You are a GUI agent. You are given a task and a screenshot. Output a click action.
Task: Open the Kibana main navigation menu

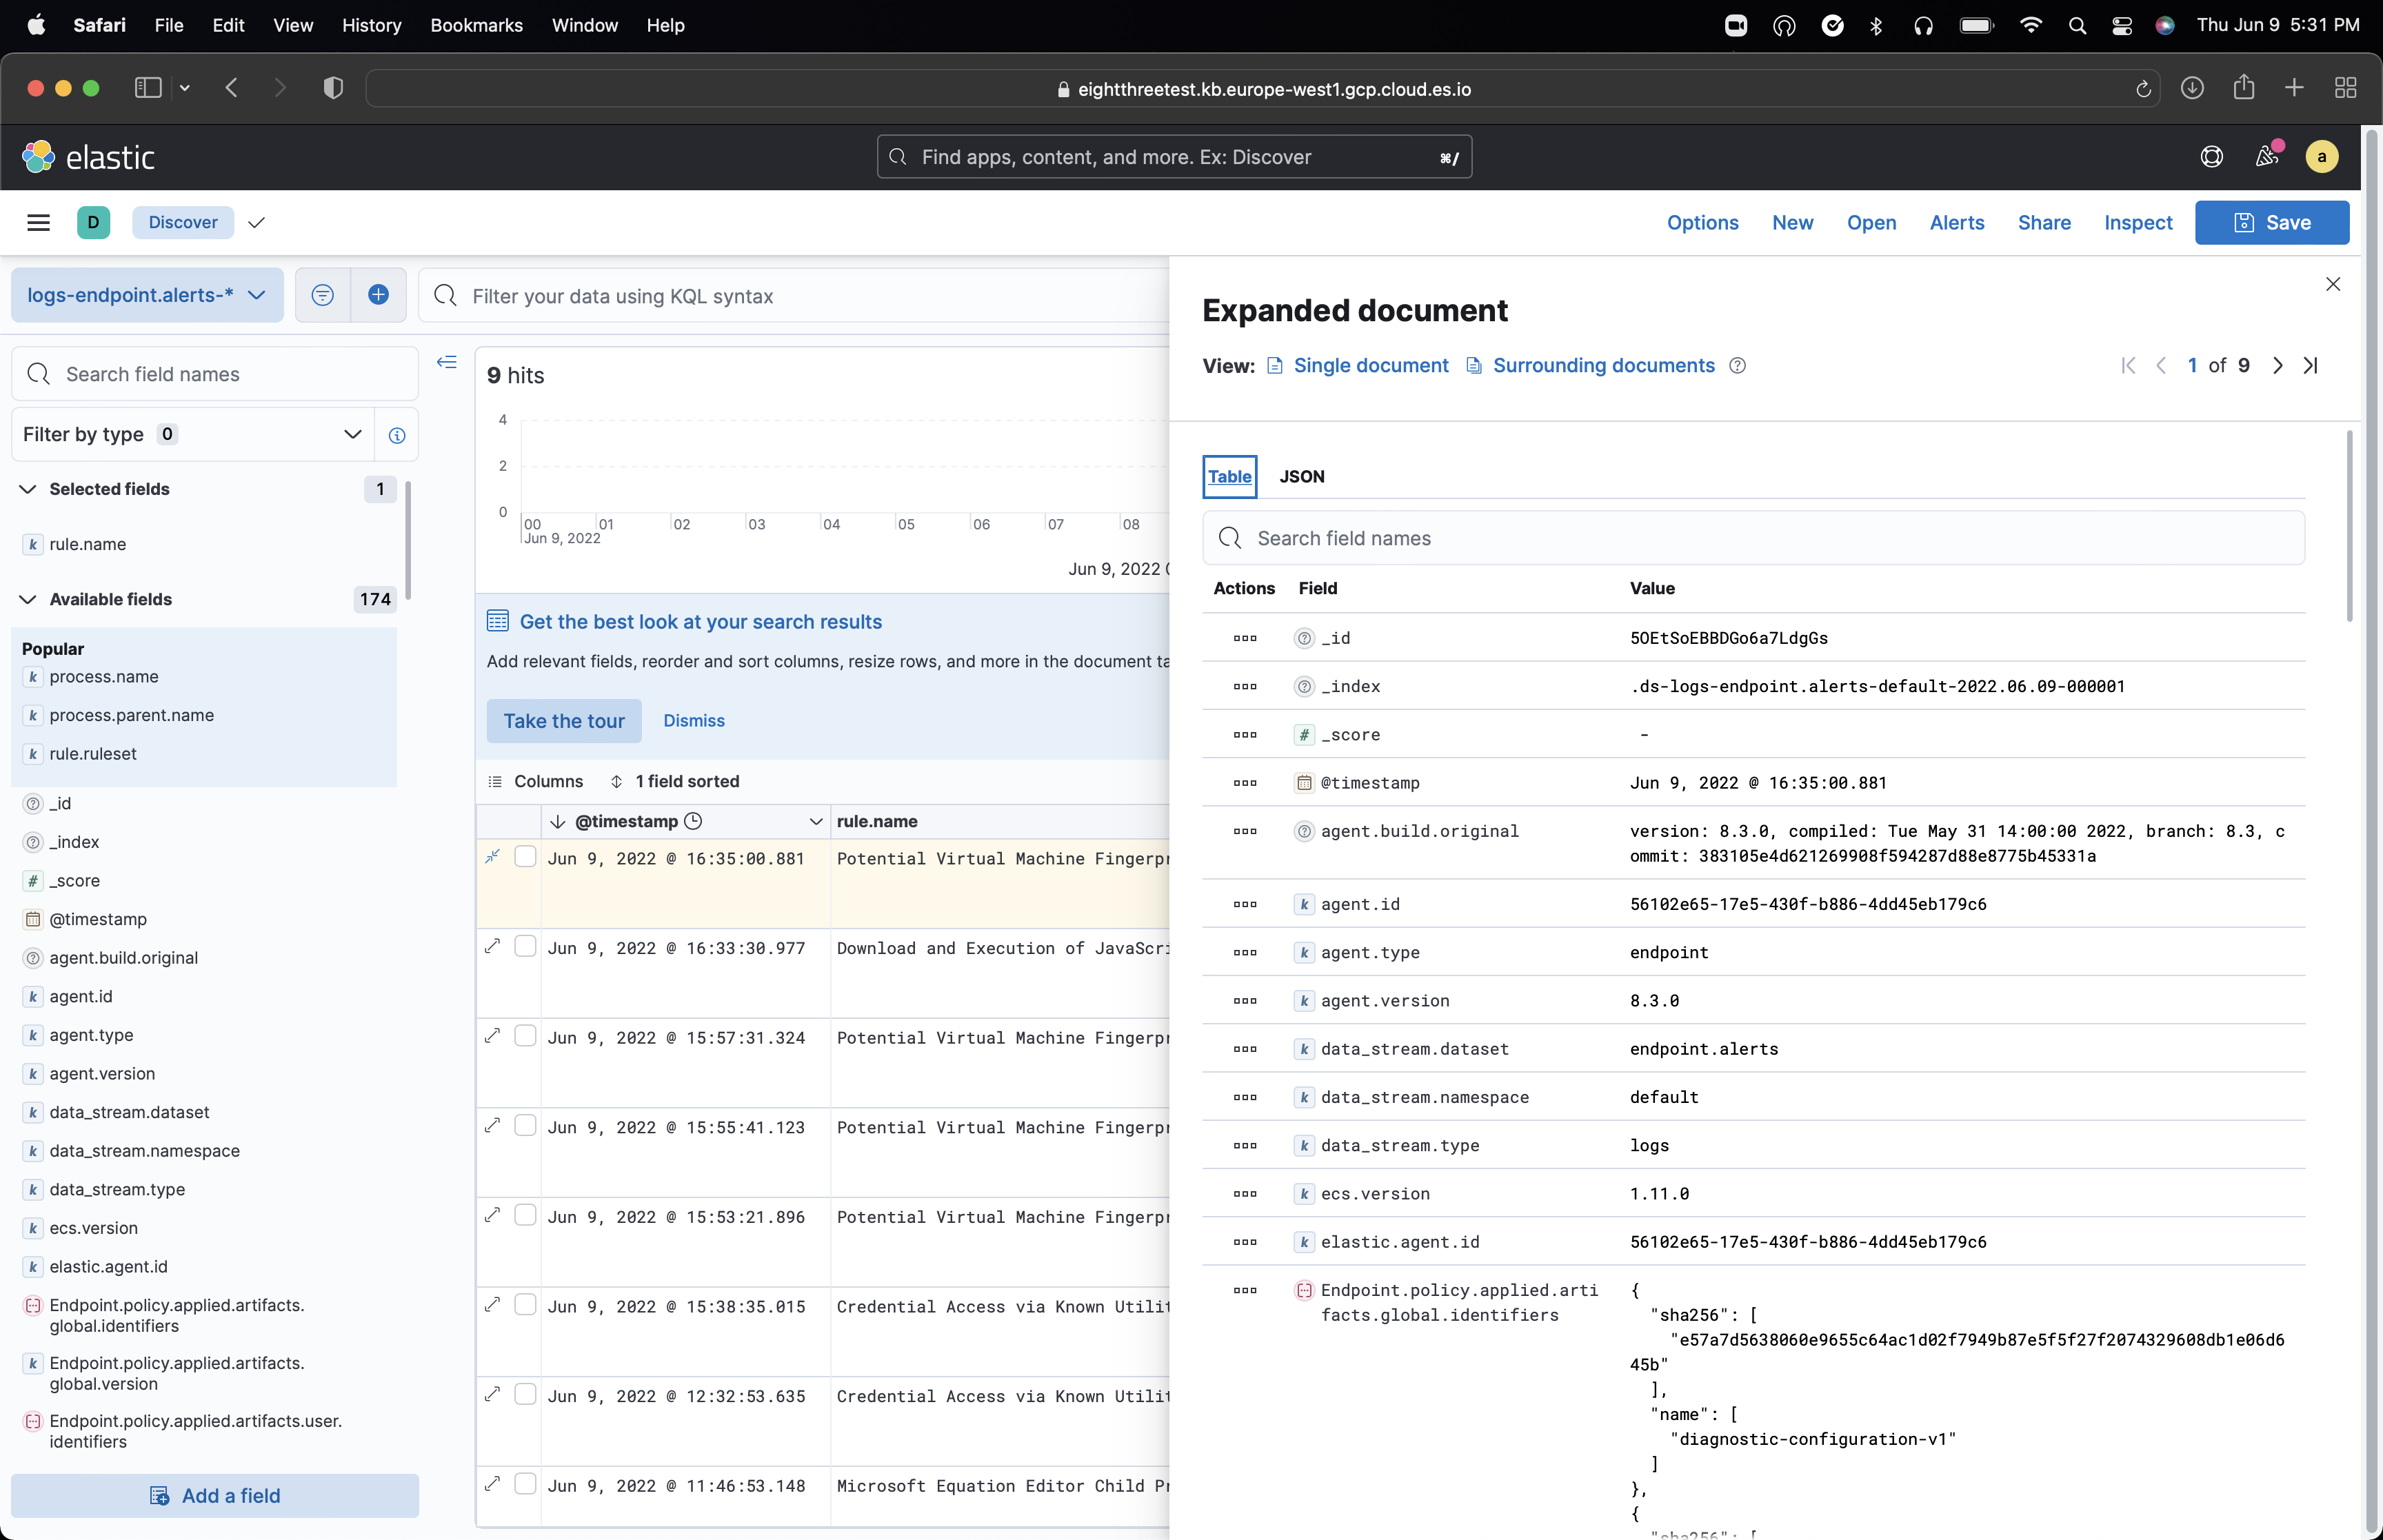[x=38, y=222]
